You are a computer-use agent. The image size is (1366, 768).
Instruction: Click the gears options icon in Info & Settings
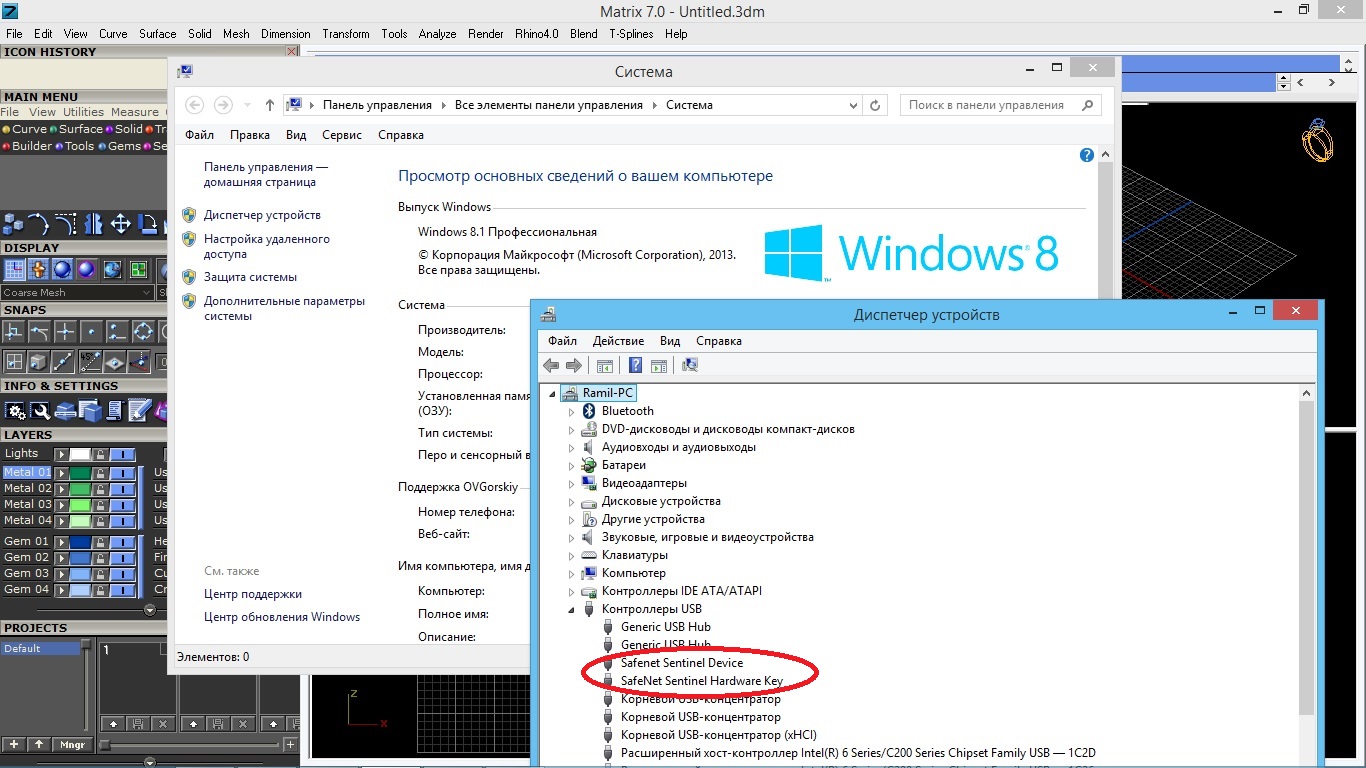point(14,410)
